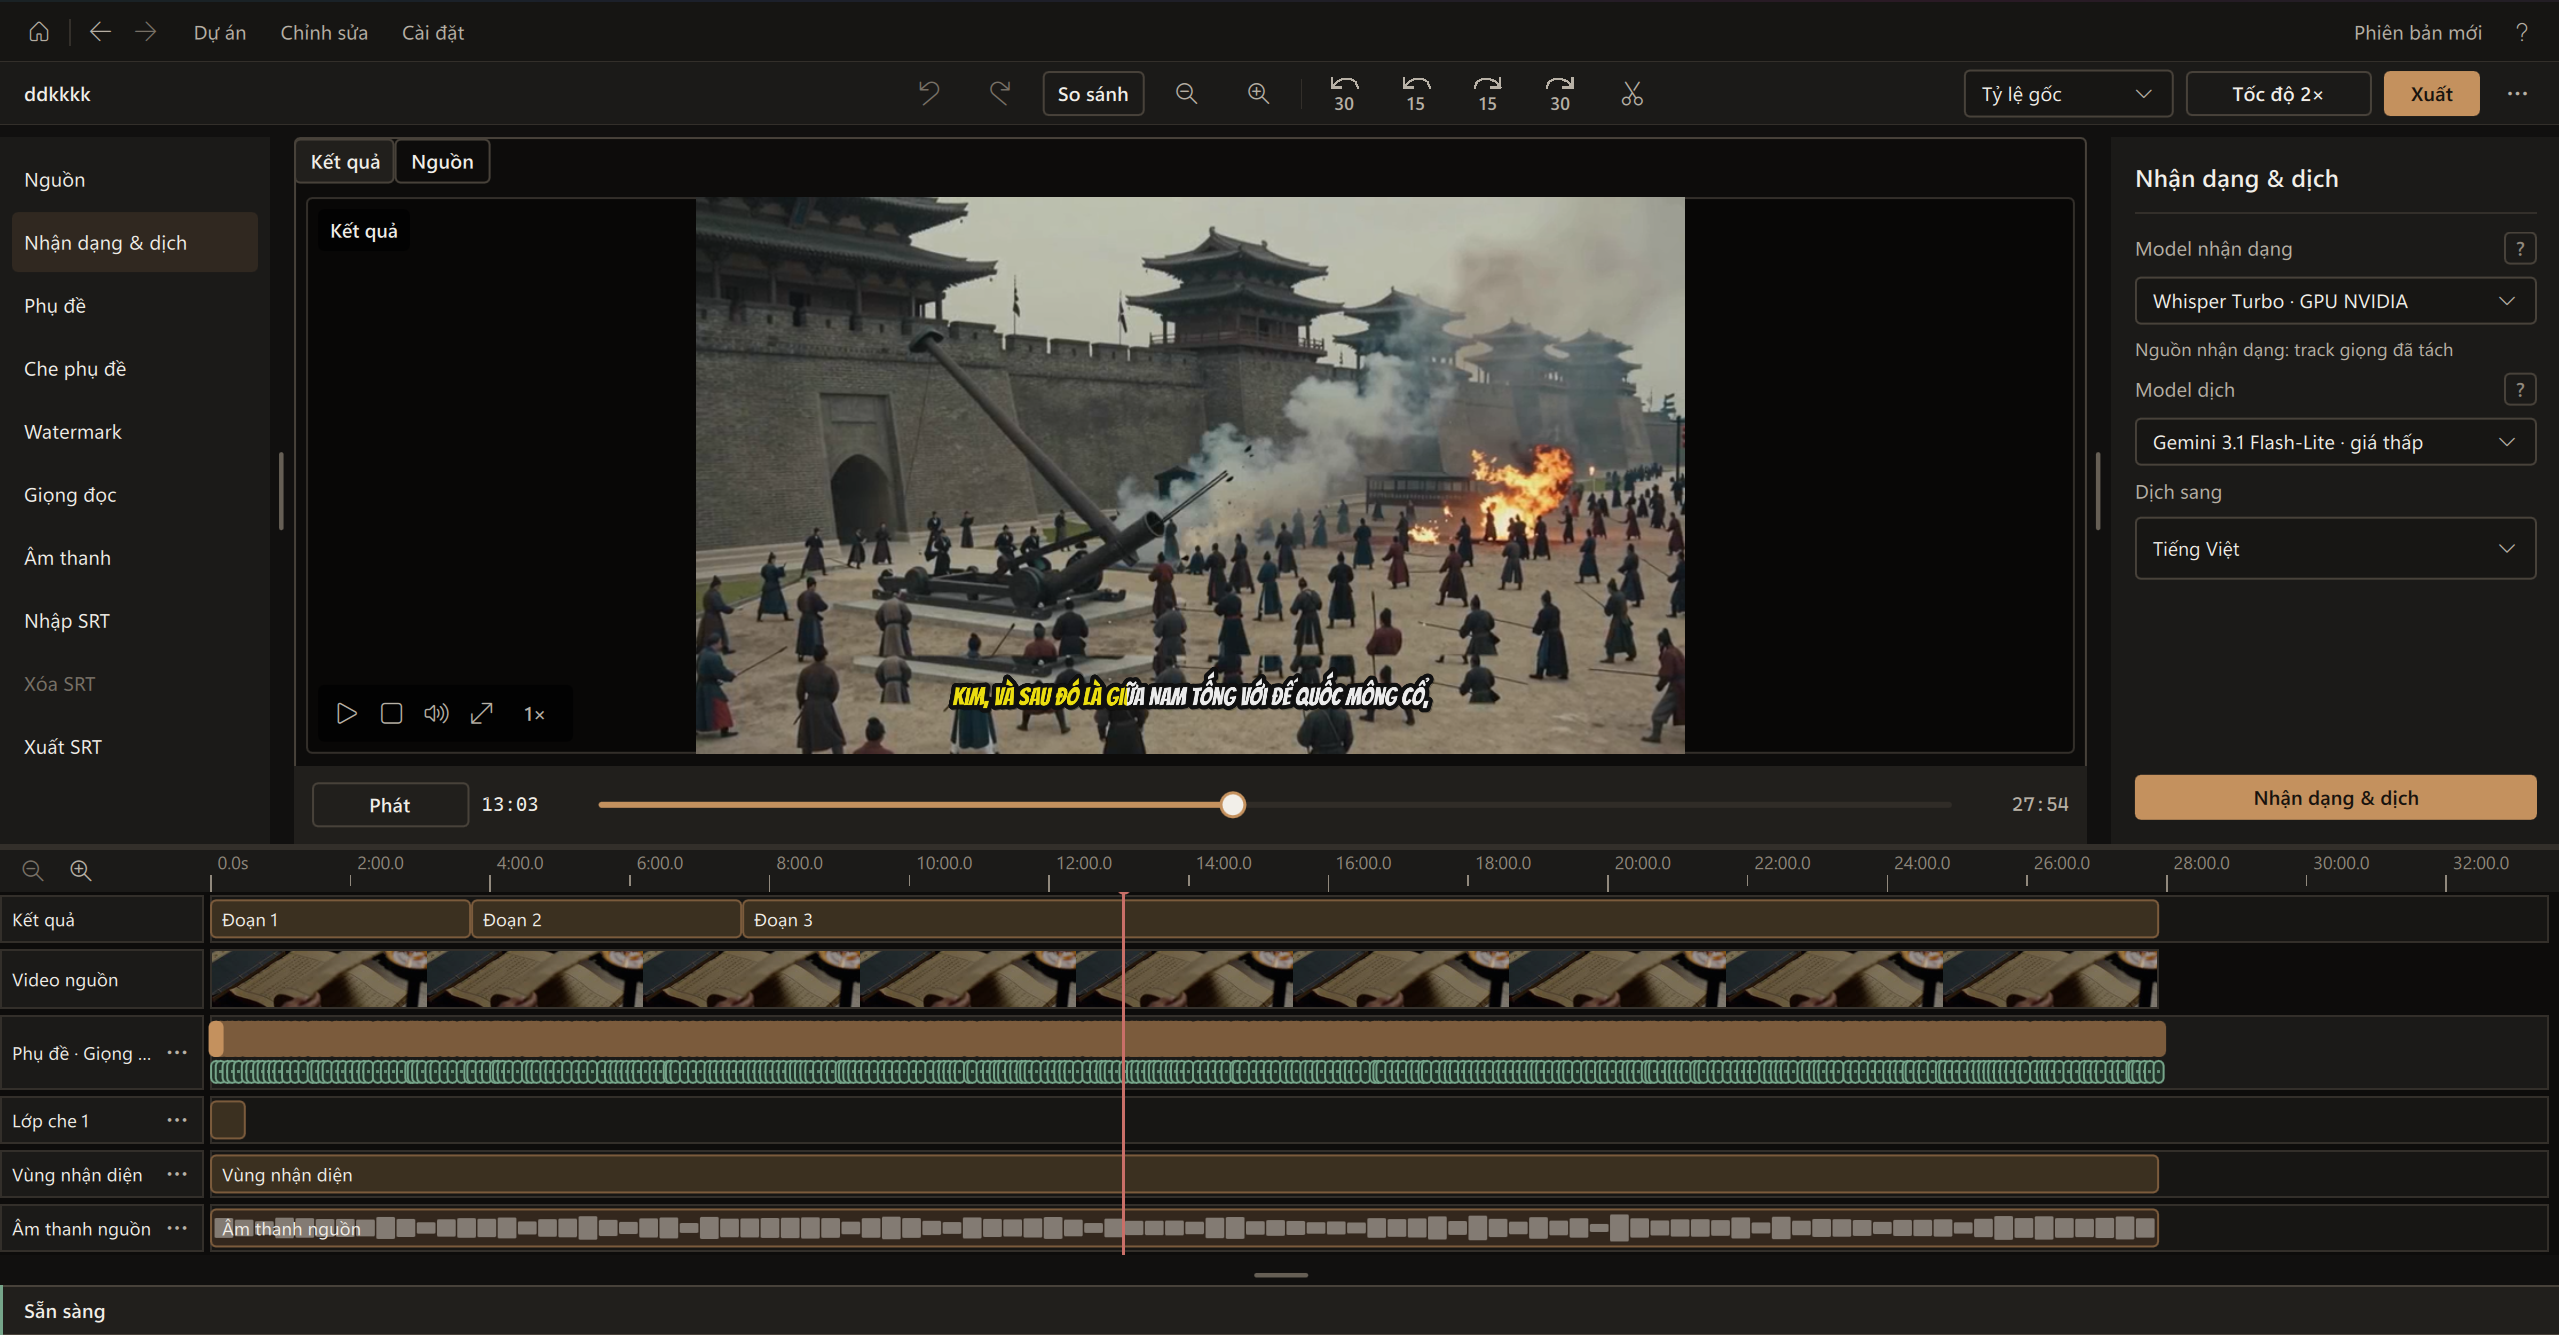Open the Chỉnh sửa menu
Image resolution: width=2559 pixels, height=1335 pixels.
(324, 32)
